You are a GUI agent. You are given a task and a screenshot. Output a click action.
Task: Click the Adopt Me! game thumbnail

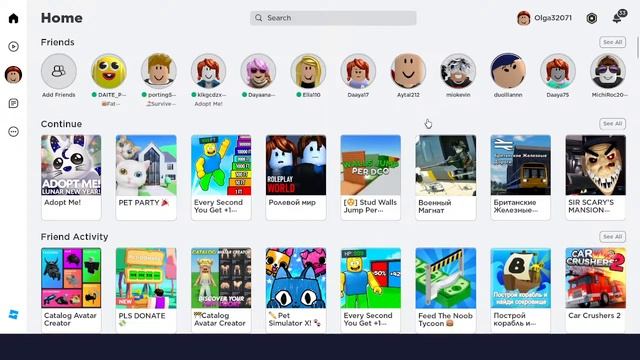[x=71, y=165]
